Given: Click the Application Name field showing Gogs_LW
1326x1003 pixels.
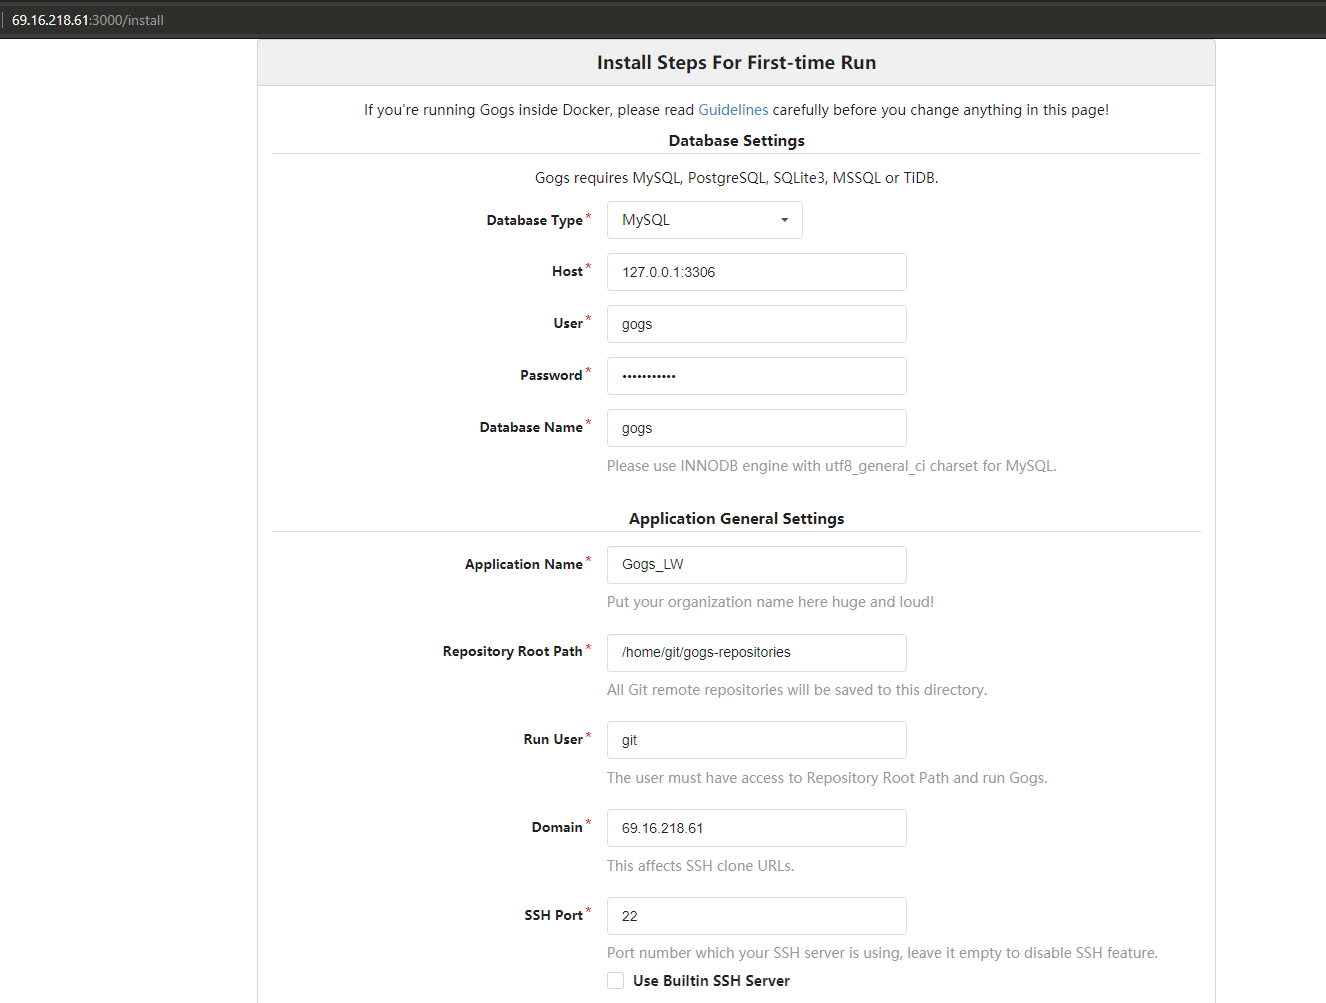Looking at the screenshot, I should tap(756, 565).
